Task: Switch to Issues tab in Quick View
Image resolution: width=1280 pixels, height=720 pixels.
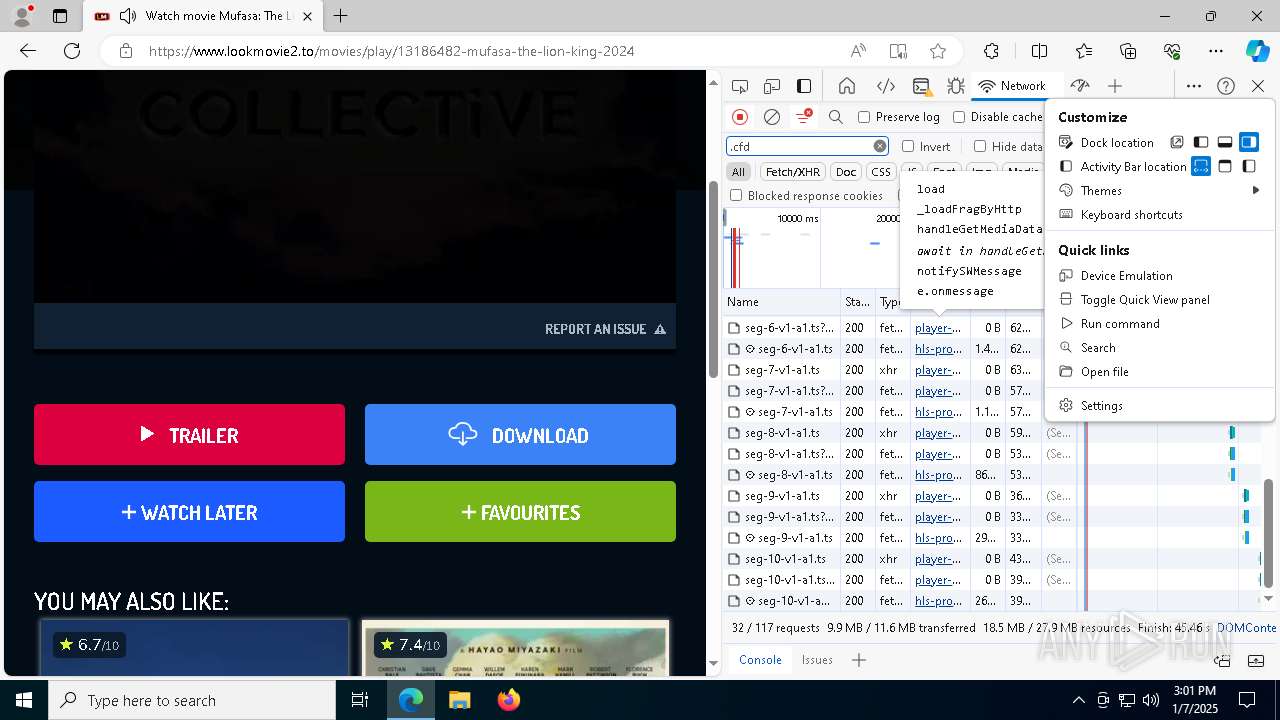Action: pyautogui.click(x=817, y=660)
